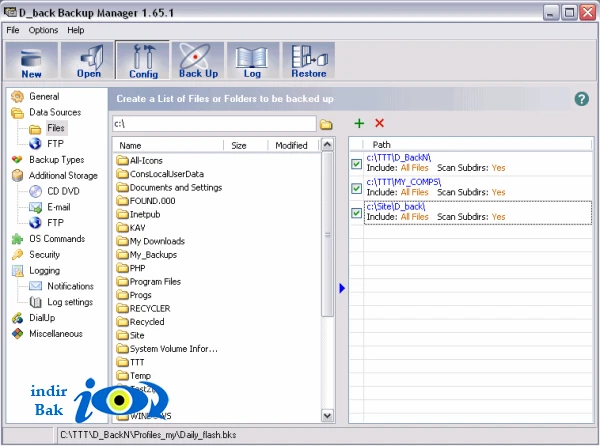Select Notifications under Logging

[x=70, y=286]
